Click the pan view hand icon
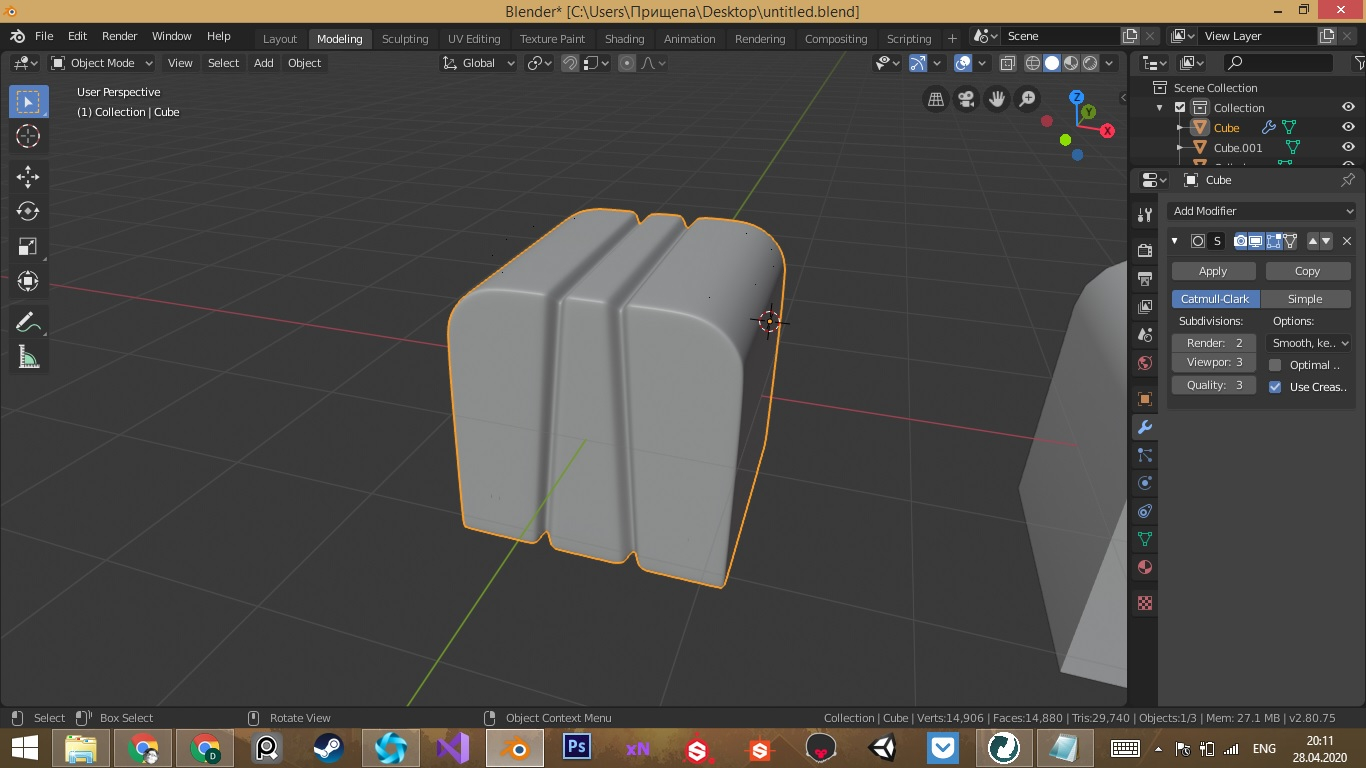Image resolution: width=1366 pixels, height=768 pixels. coord(997,99)
